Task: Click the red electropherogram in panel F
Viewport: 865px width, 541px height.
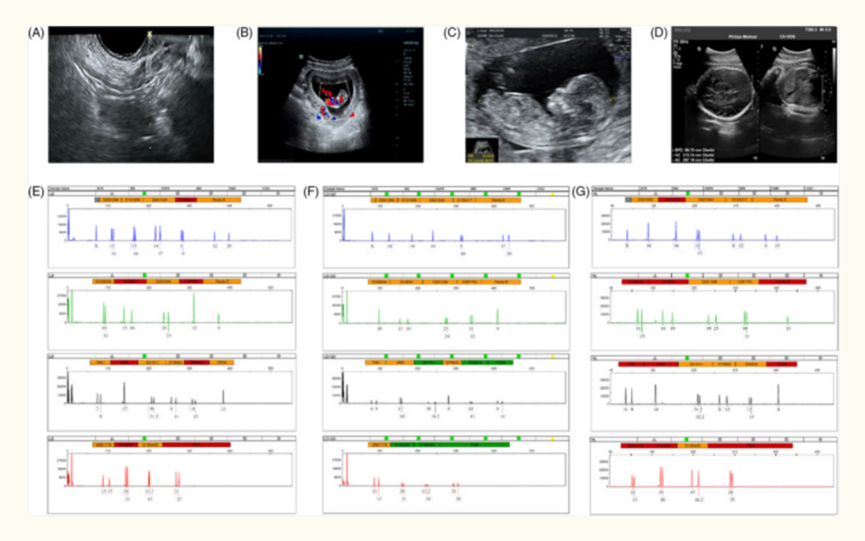Action: (x=430, y=470)
